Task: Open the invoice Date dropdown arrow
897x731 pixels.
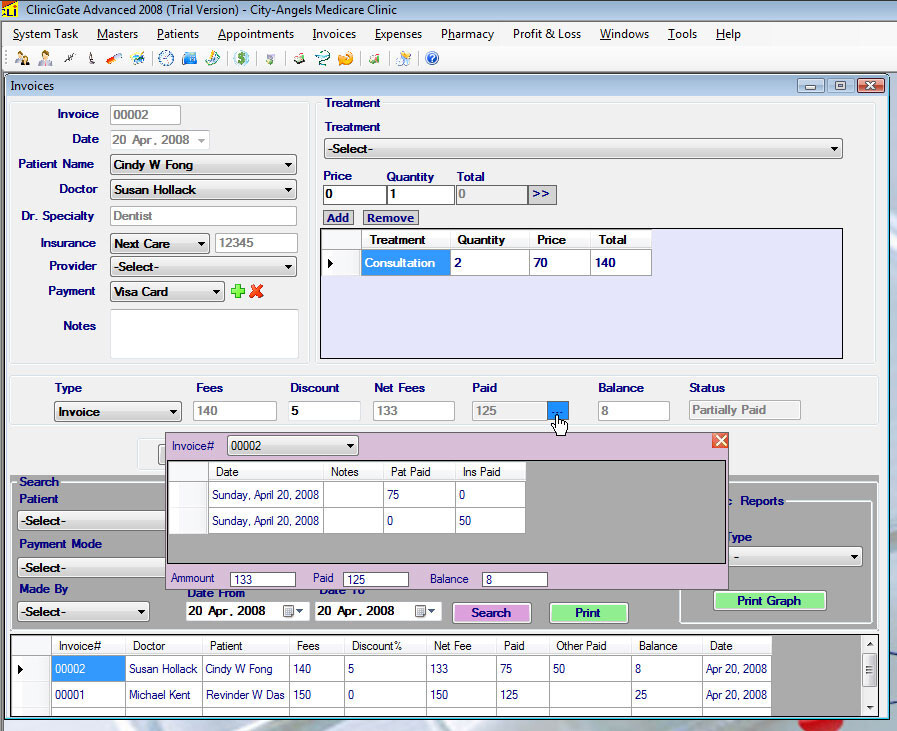Action: [201, 140]
